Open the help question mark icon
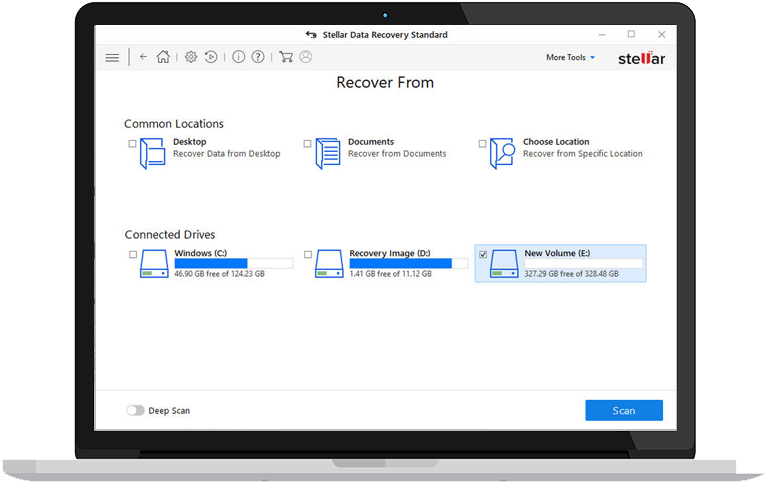 point(257,57)
